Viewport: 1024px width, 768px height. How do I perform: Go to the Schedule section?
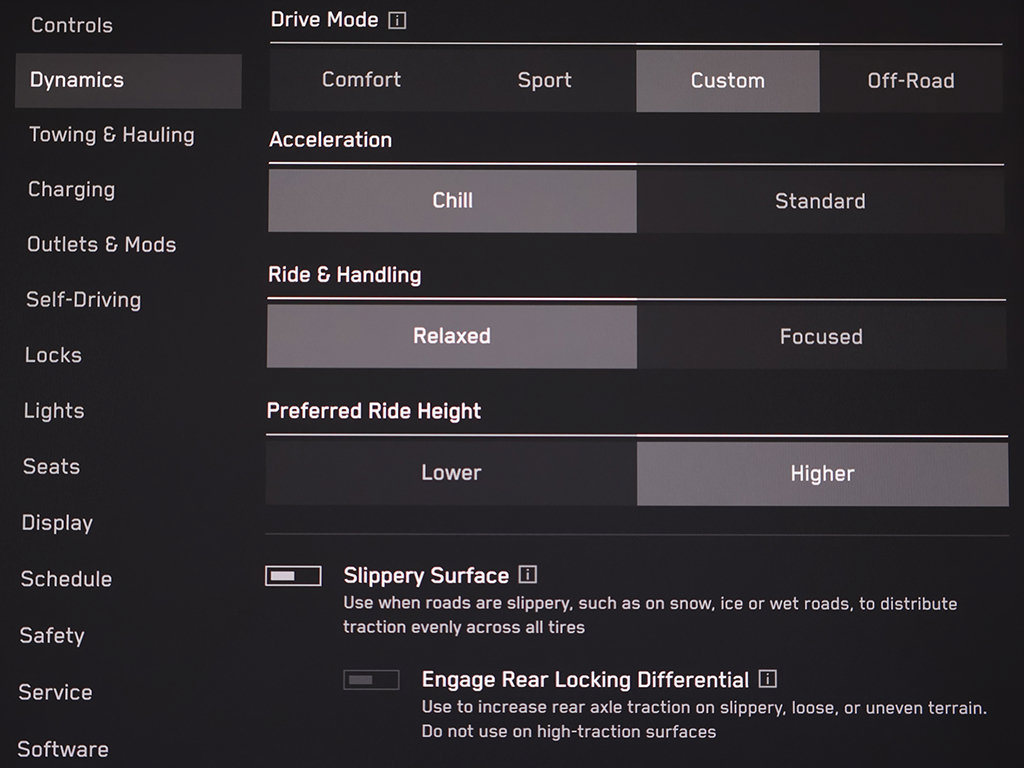point(67,579)
